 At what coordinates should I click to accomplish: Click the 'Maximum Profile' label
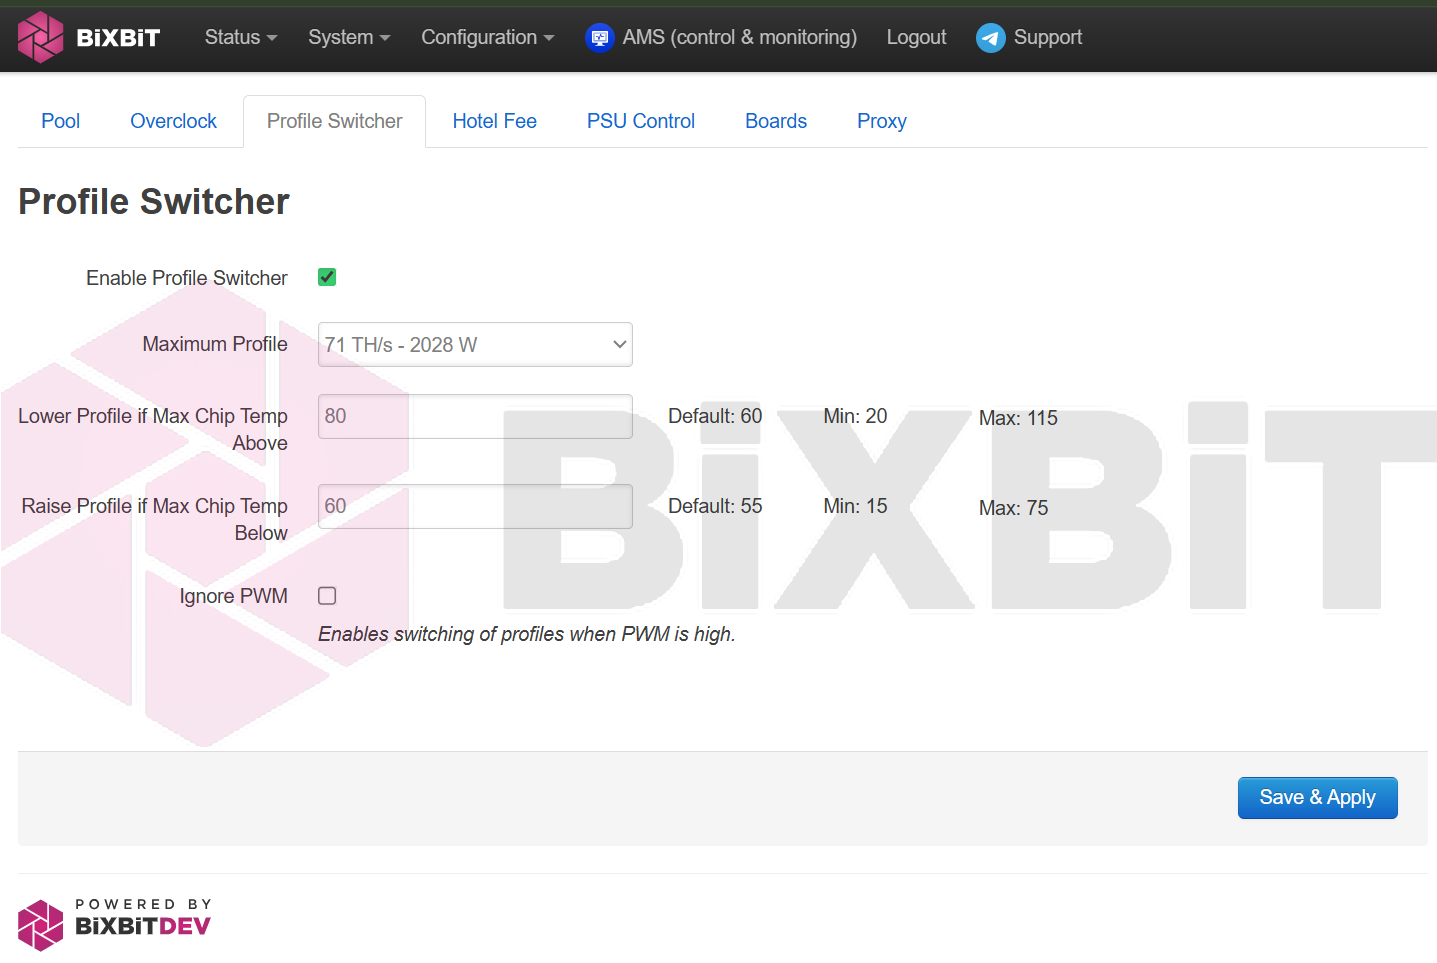215,344
